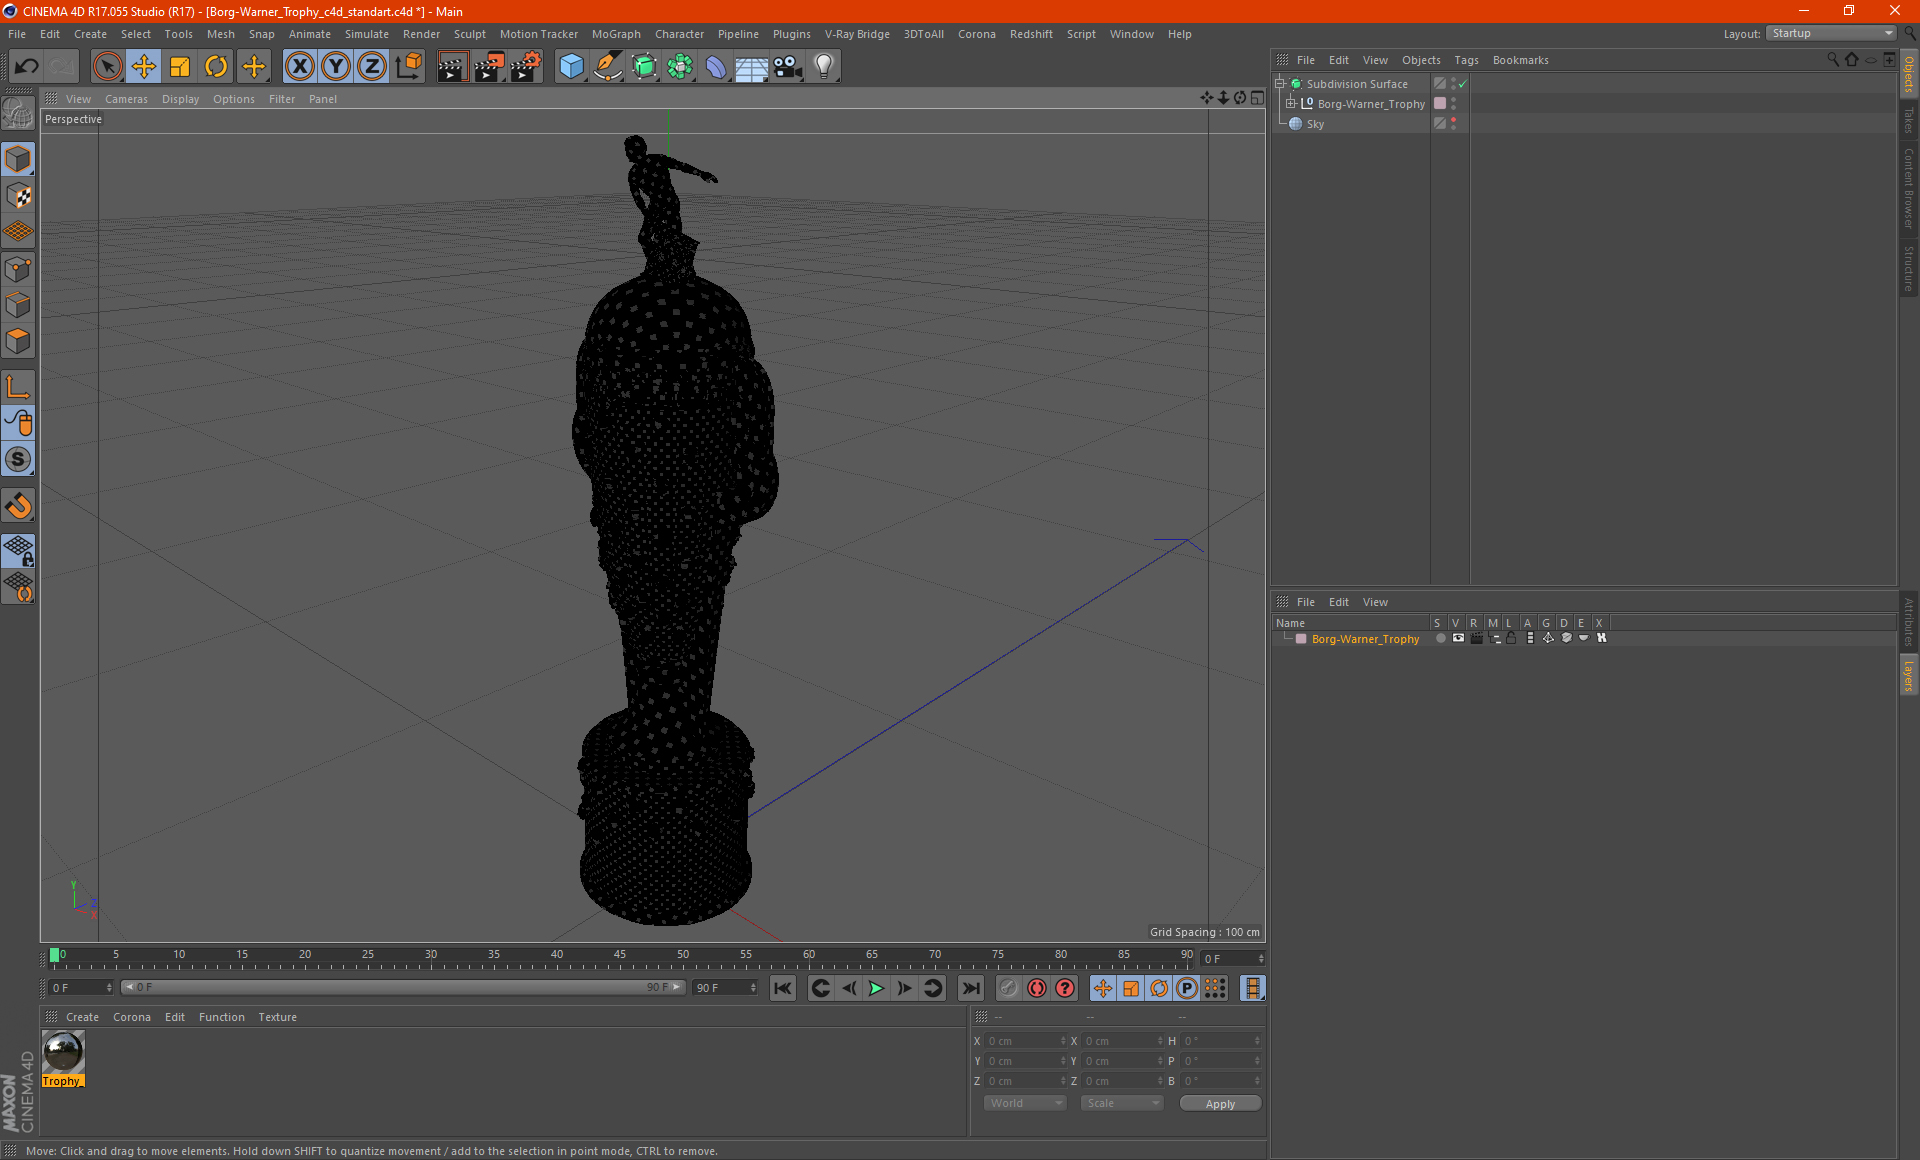Toggle Y axis lock
Image resolution: width=1920 pixels, height=1160 pixels.
point(336,67)
